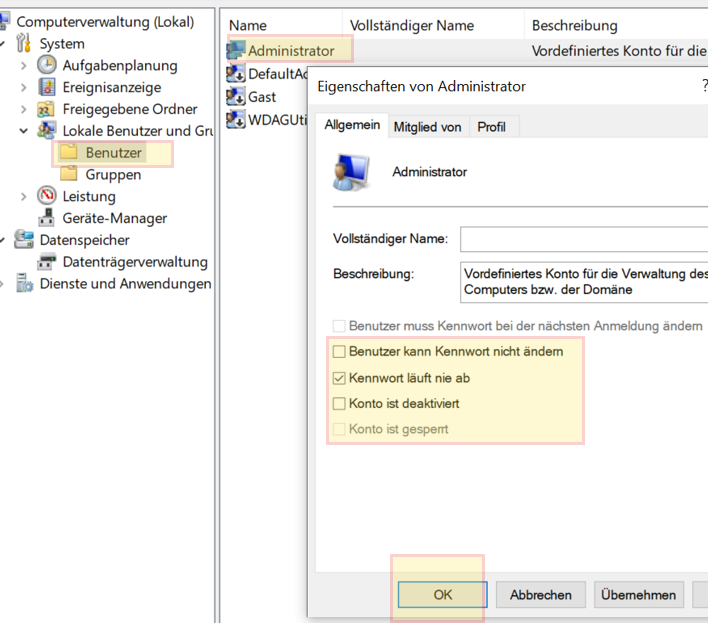Screen dimensions: 708x623
Task: Collapse Lokale Benutzer und Gruppen node
Action: click(x=24, y=131)
